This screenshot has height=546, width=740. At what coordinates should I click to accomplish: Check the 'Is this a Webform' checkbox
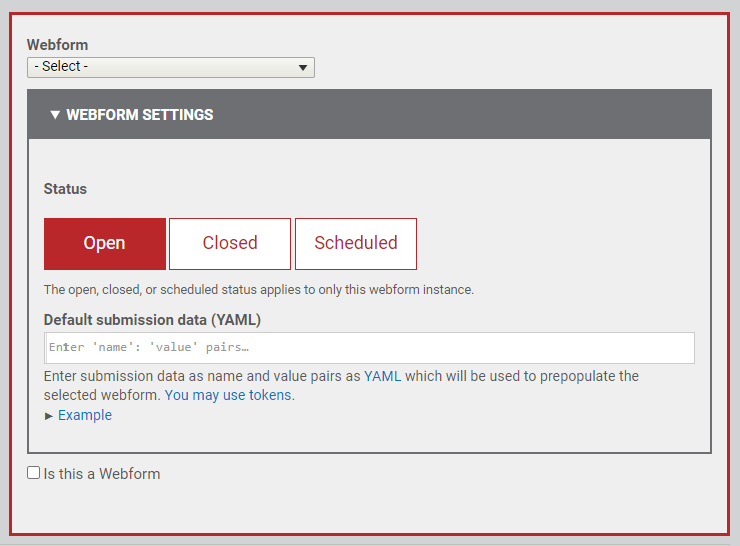[x=34, y=473]
